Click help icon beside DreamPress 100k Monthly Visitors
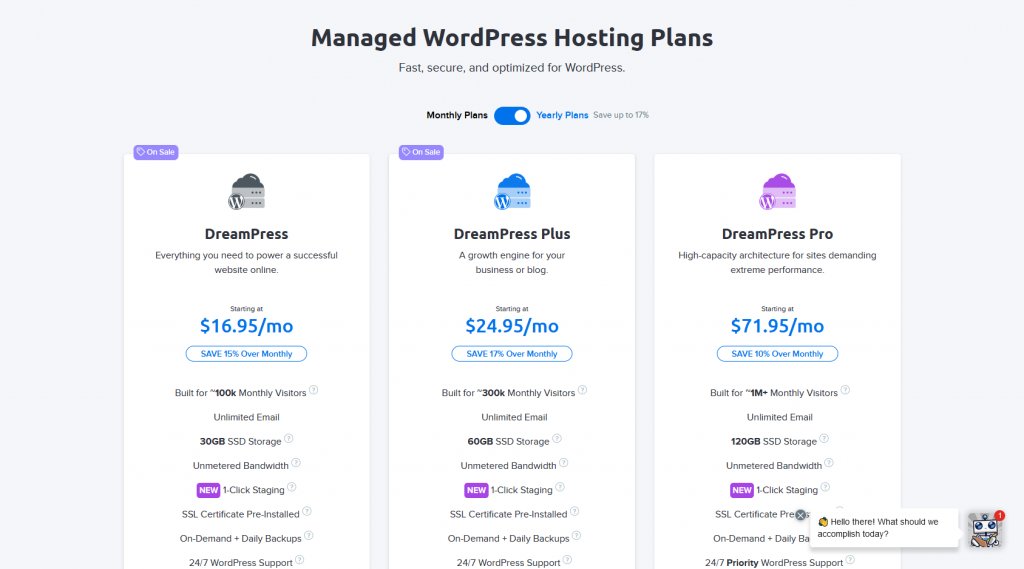 [x=314, y=391]
